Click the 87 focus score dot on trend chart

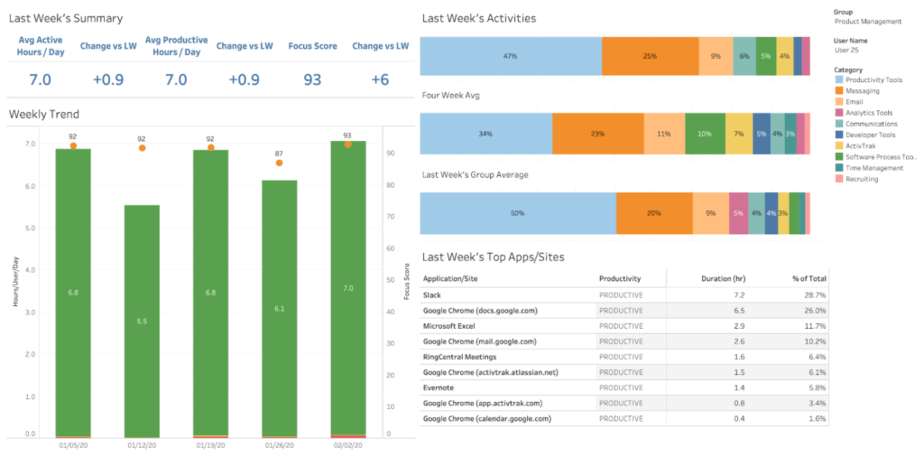(280, 162)
